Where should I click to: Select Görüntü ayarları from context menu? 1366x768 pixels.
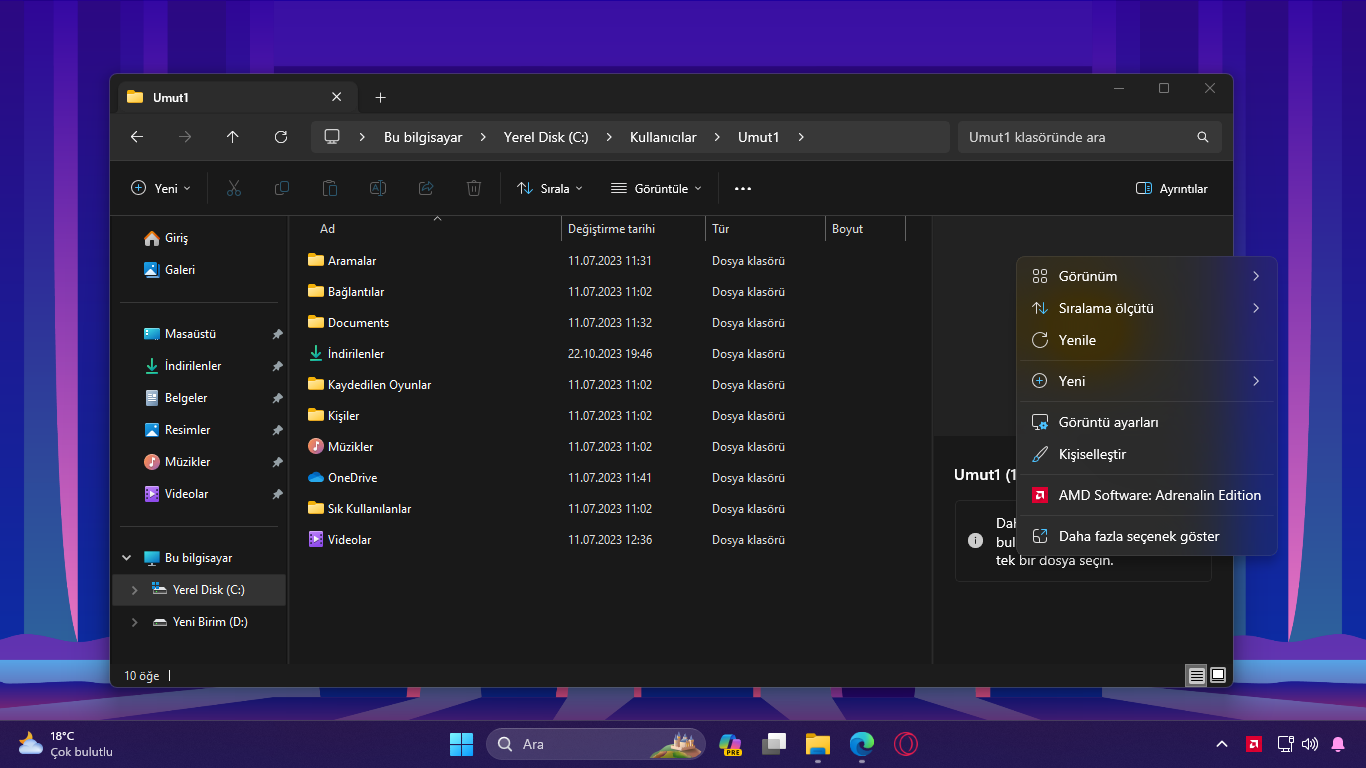point(1147,422)
